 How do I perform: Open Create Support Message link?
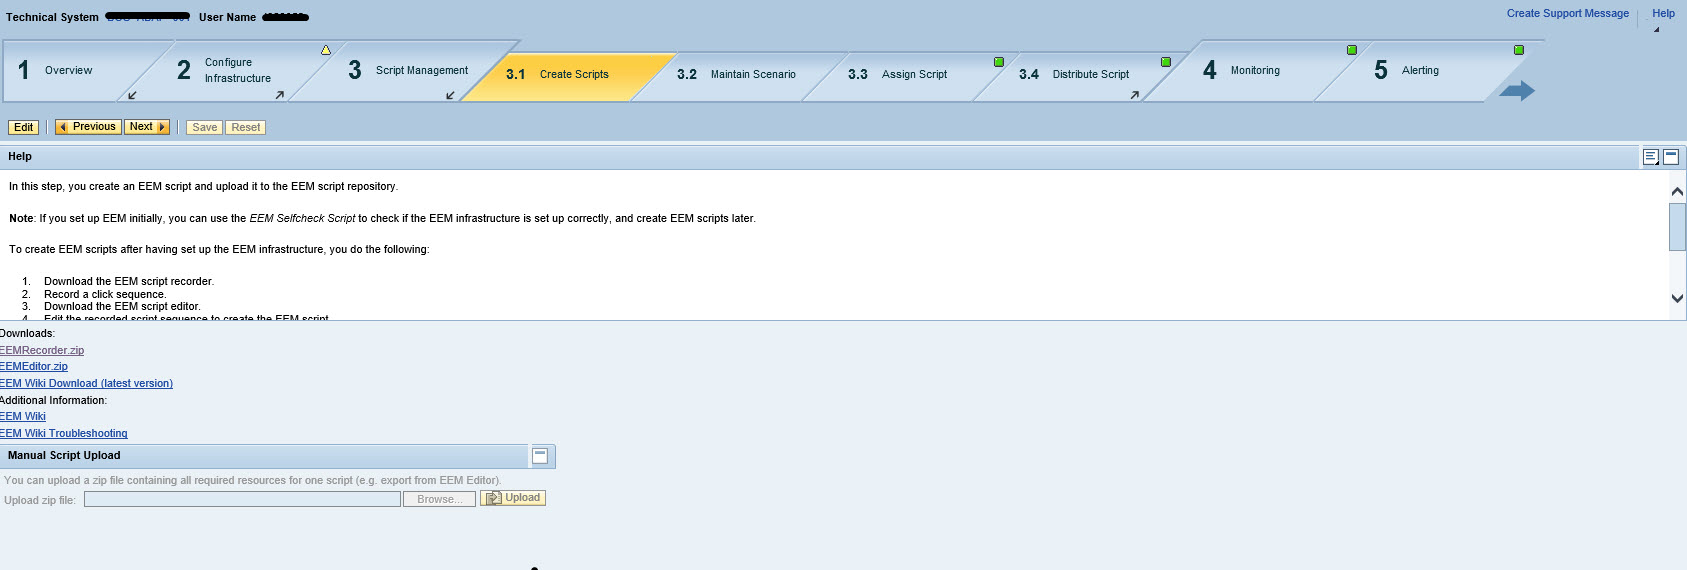[x=1567, y=13]
